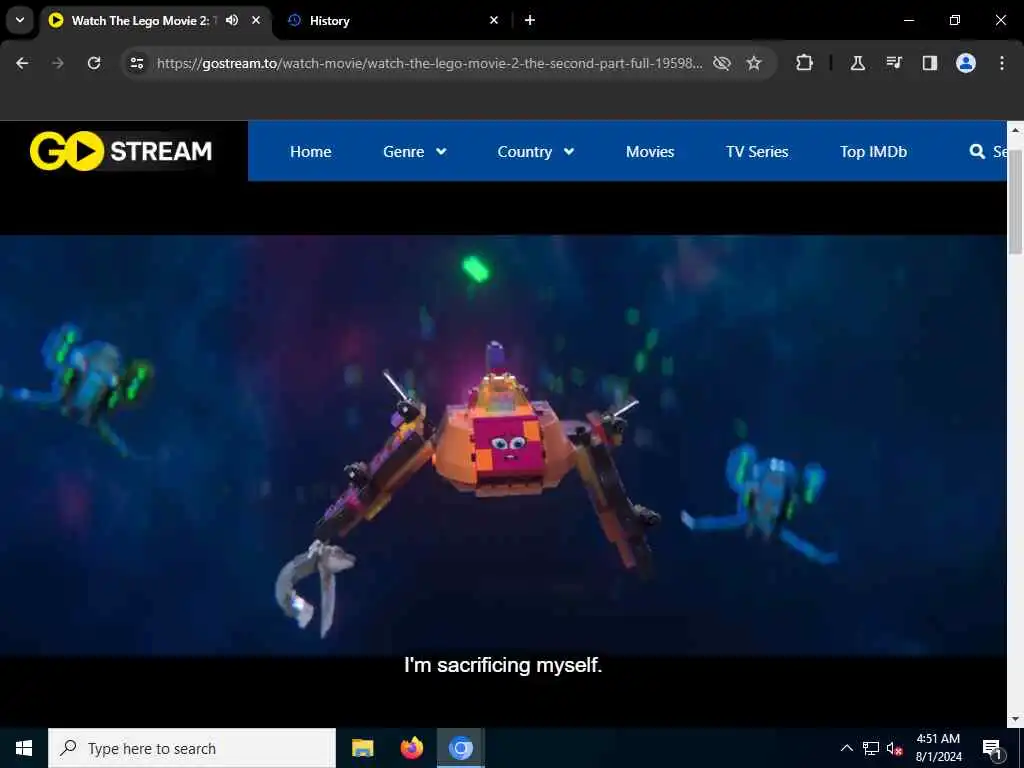The image size is (1024, 768).
Task: Open the tab search dropdown
Action: 20,20
